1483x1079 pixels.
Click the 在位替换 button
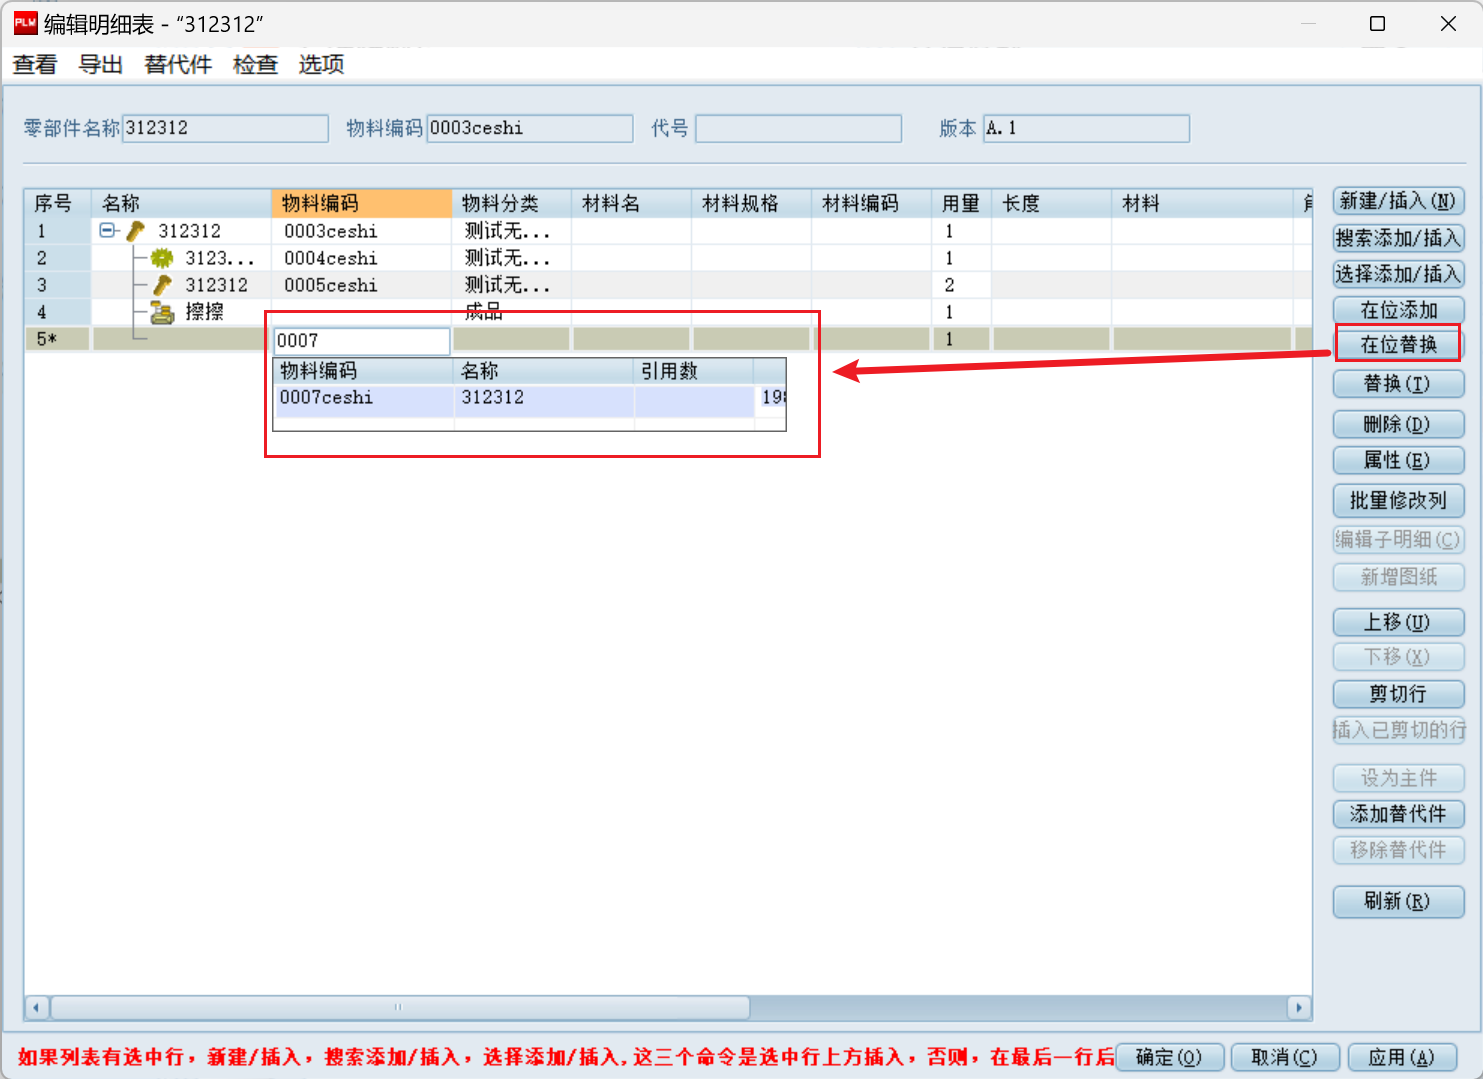tap(1398, 345)
